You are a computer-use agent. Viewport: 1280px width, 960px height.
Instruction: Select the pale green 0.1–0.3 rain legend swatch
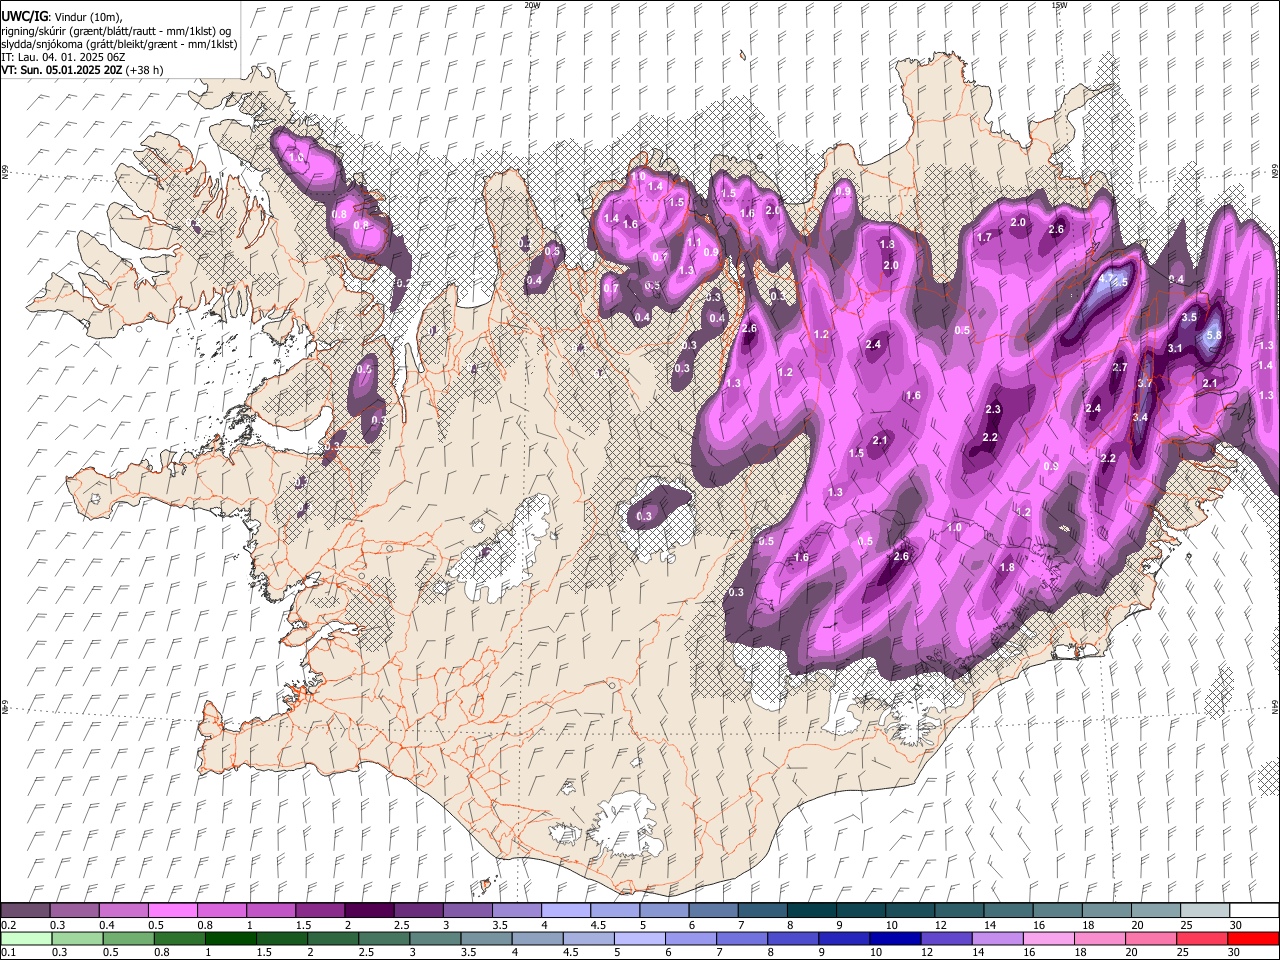(26, 938)
